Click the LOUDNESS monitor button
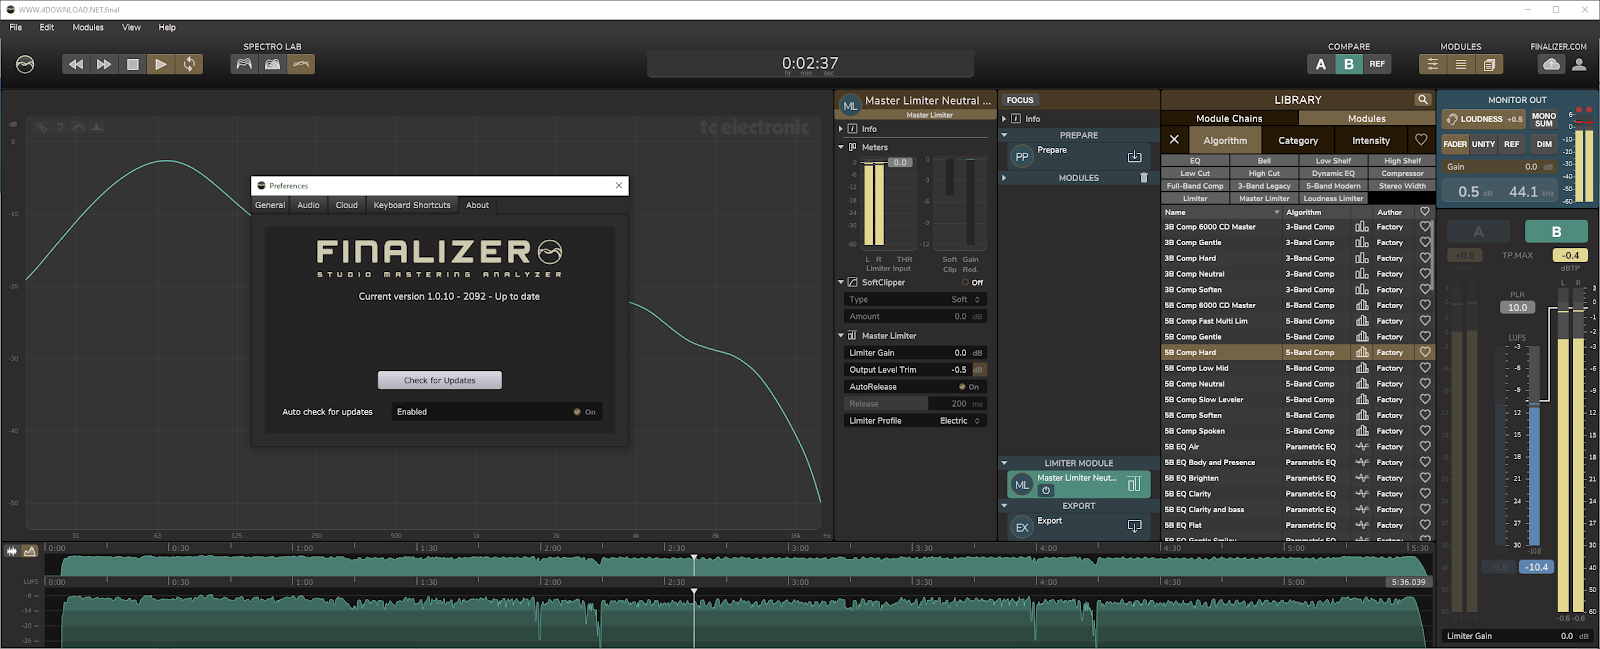 point(1484,119)
